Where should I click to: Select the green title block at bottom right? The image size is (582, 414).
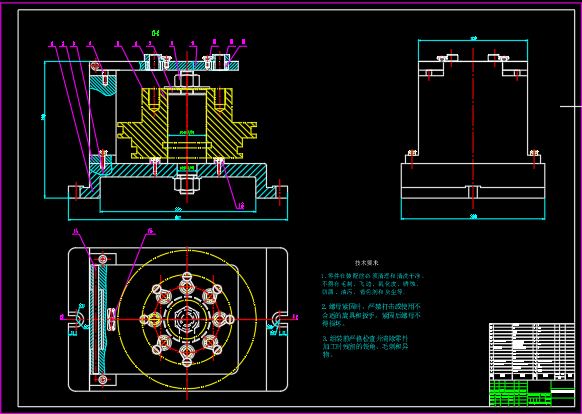pyautogui.click(x=532, y=393)
